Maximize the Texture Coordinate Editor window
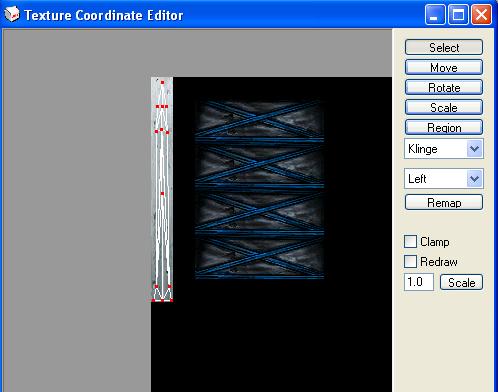The image size is (498, 392). pyautogui.click(x=458, y=15)
